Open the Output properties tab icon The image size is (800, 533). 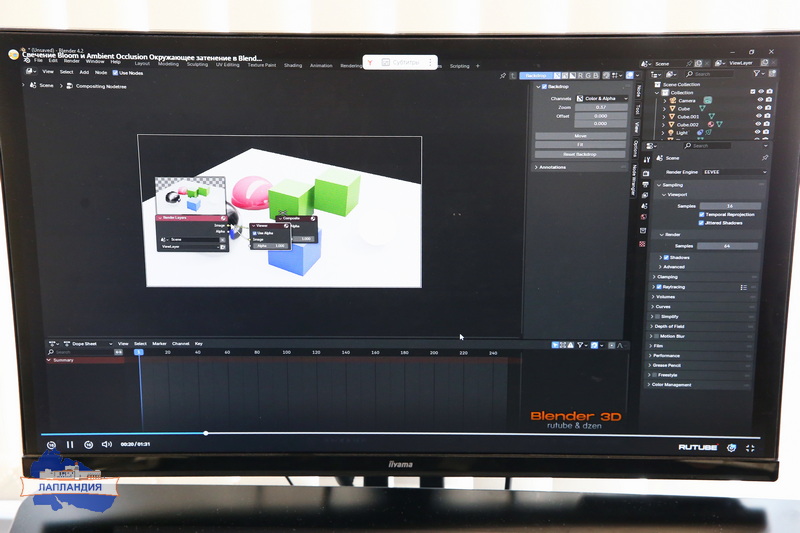tap(645, 184)
